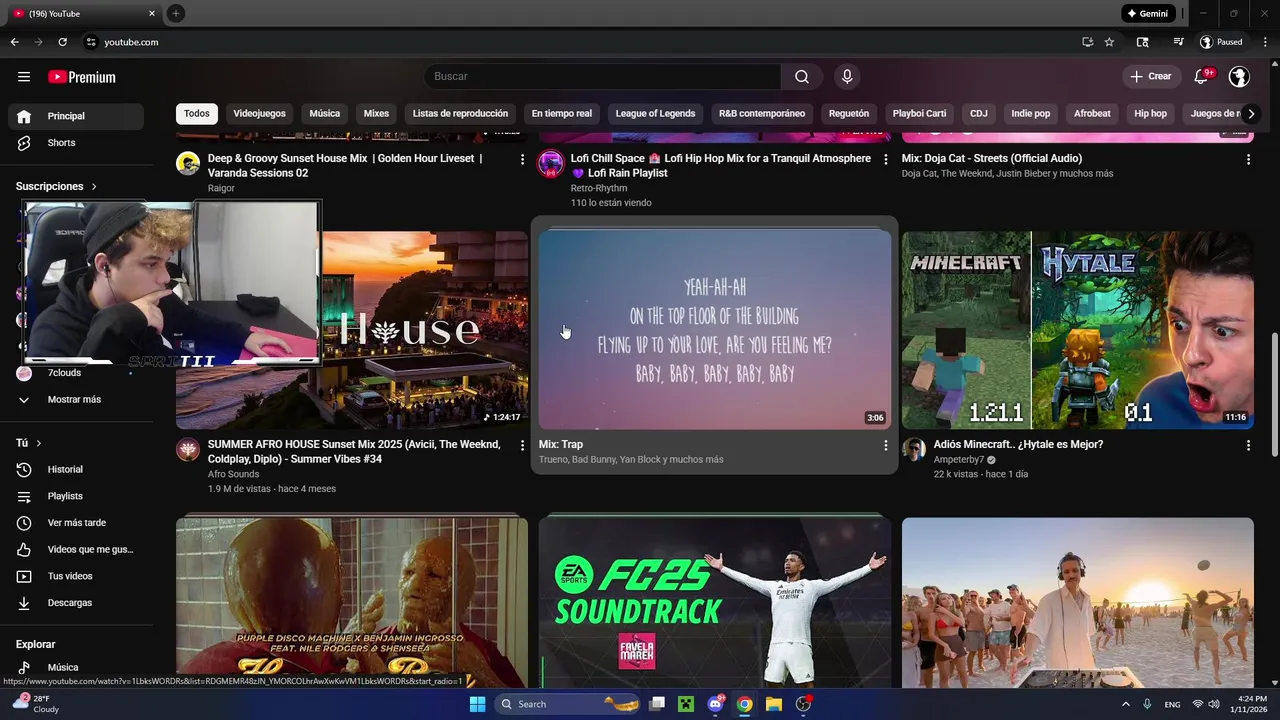Click the Buscar search field

pyautogui.click(x=603, y=77)
